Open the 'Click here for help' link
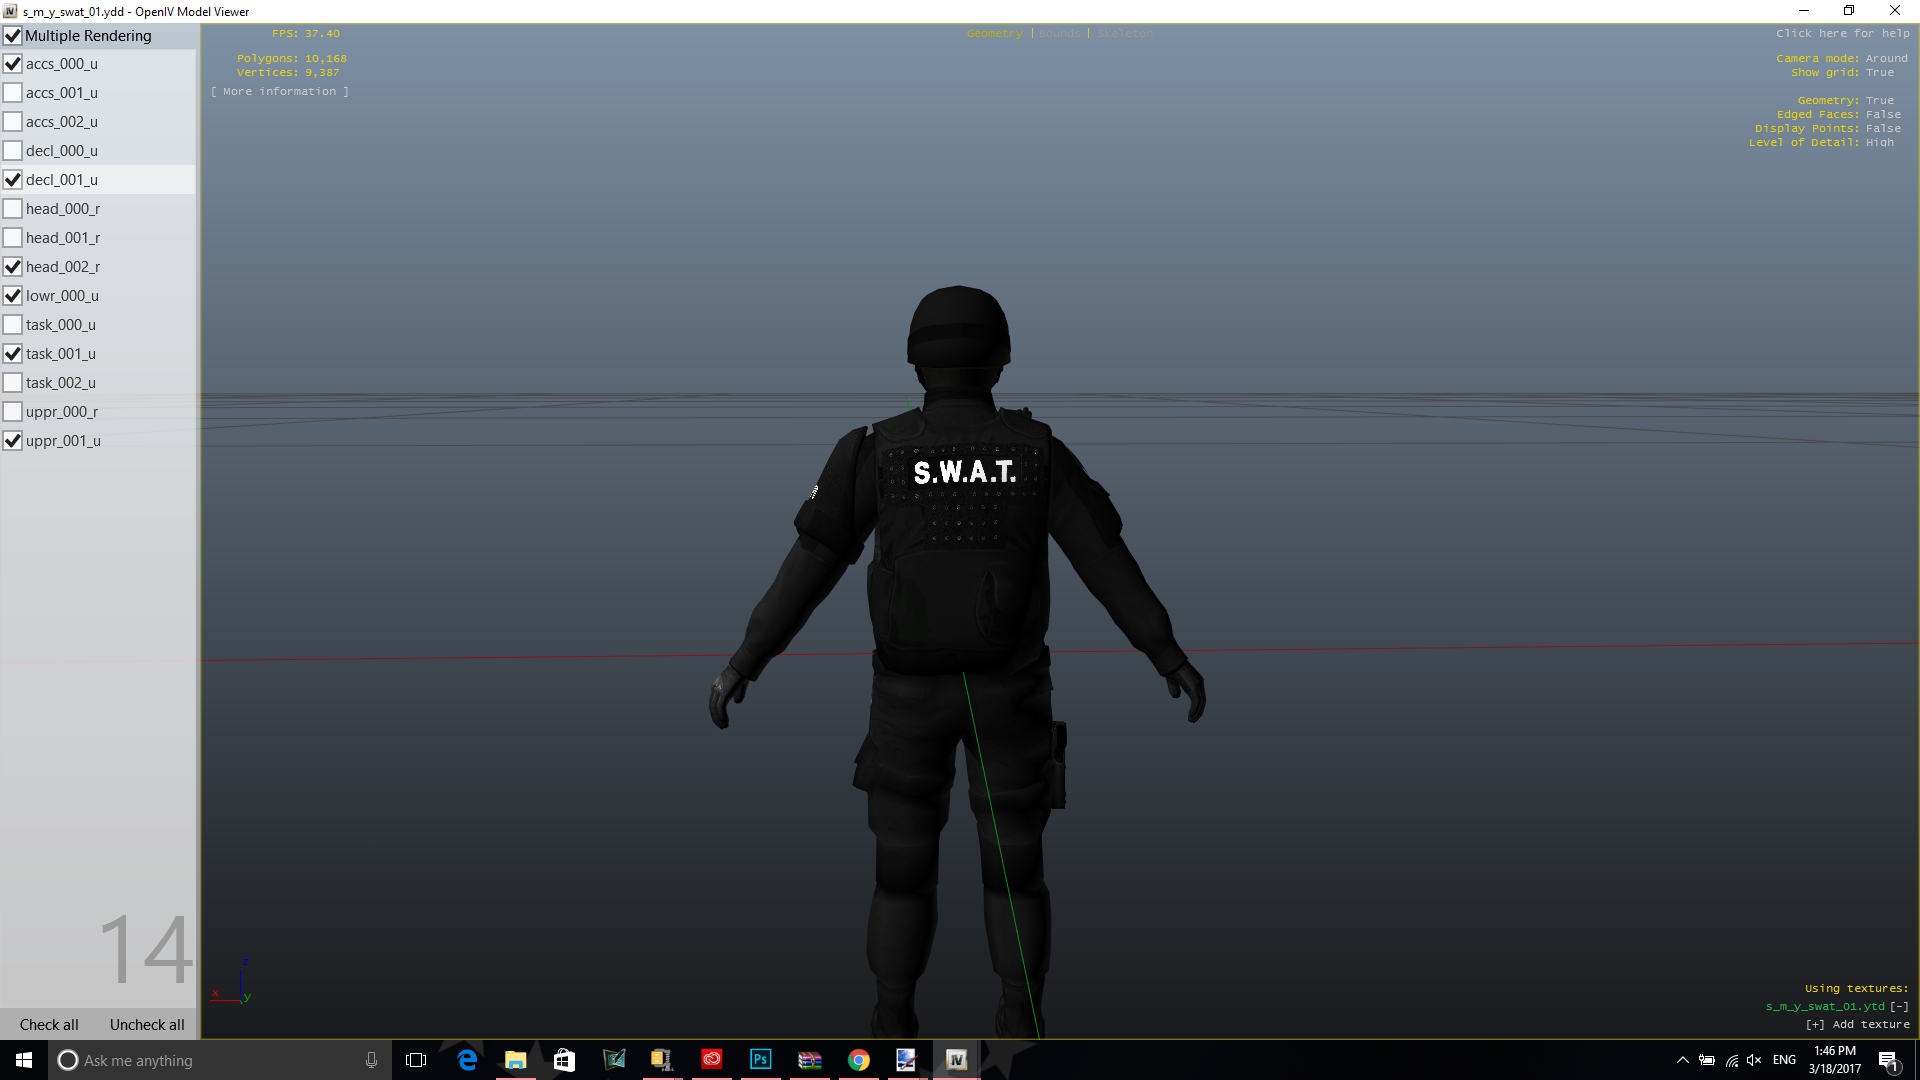Image resolution: width=1920 pixels, height=1080 pixels. coord(1843,34)
